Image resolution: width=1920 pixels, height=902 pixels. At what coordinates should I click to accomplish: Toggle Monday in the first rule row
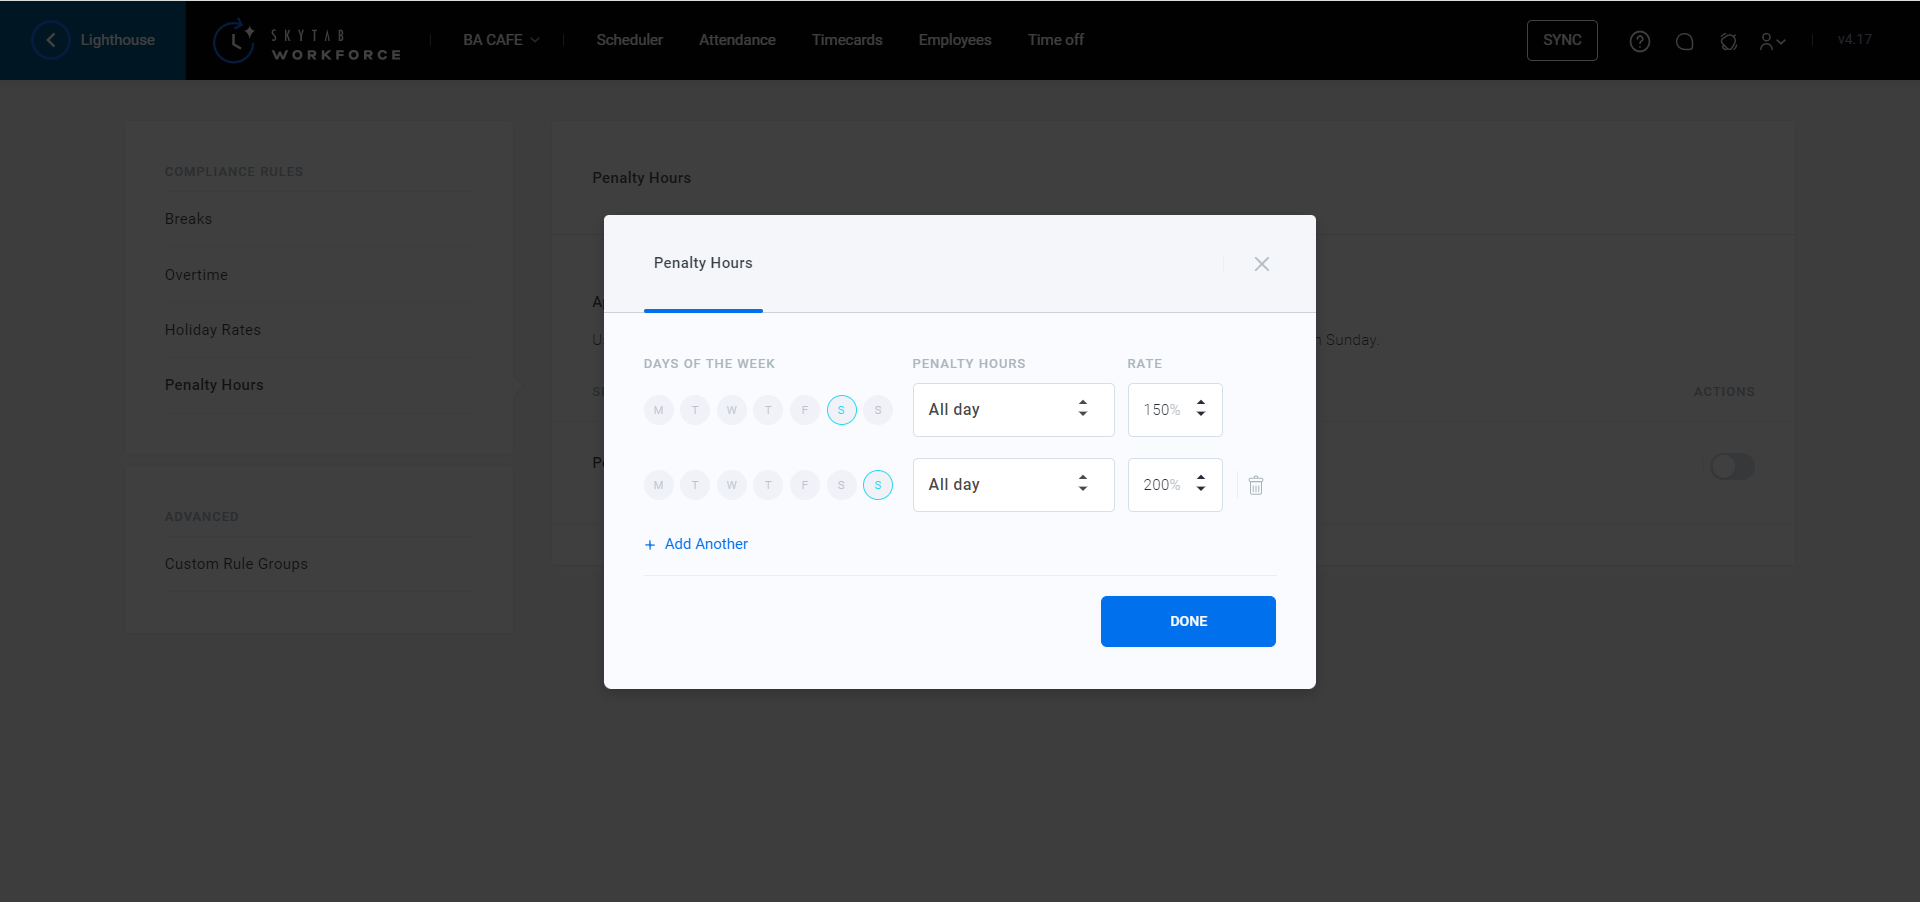pyautogui.click(x=658, y=410)
